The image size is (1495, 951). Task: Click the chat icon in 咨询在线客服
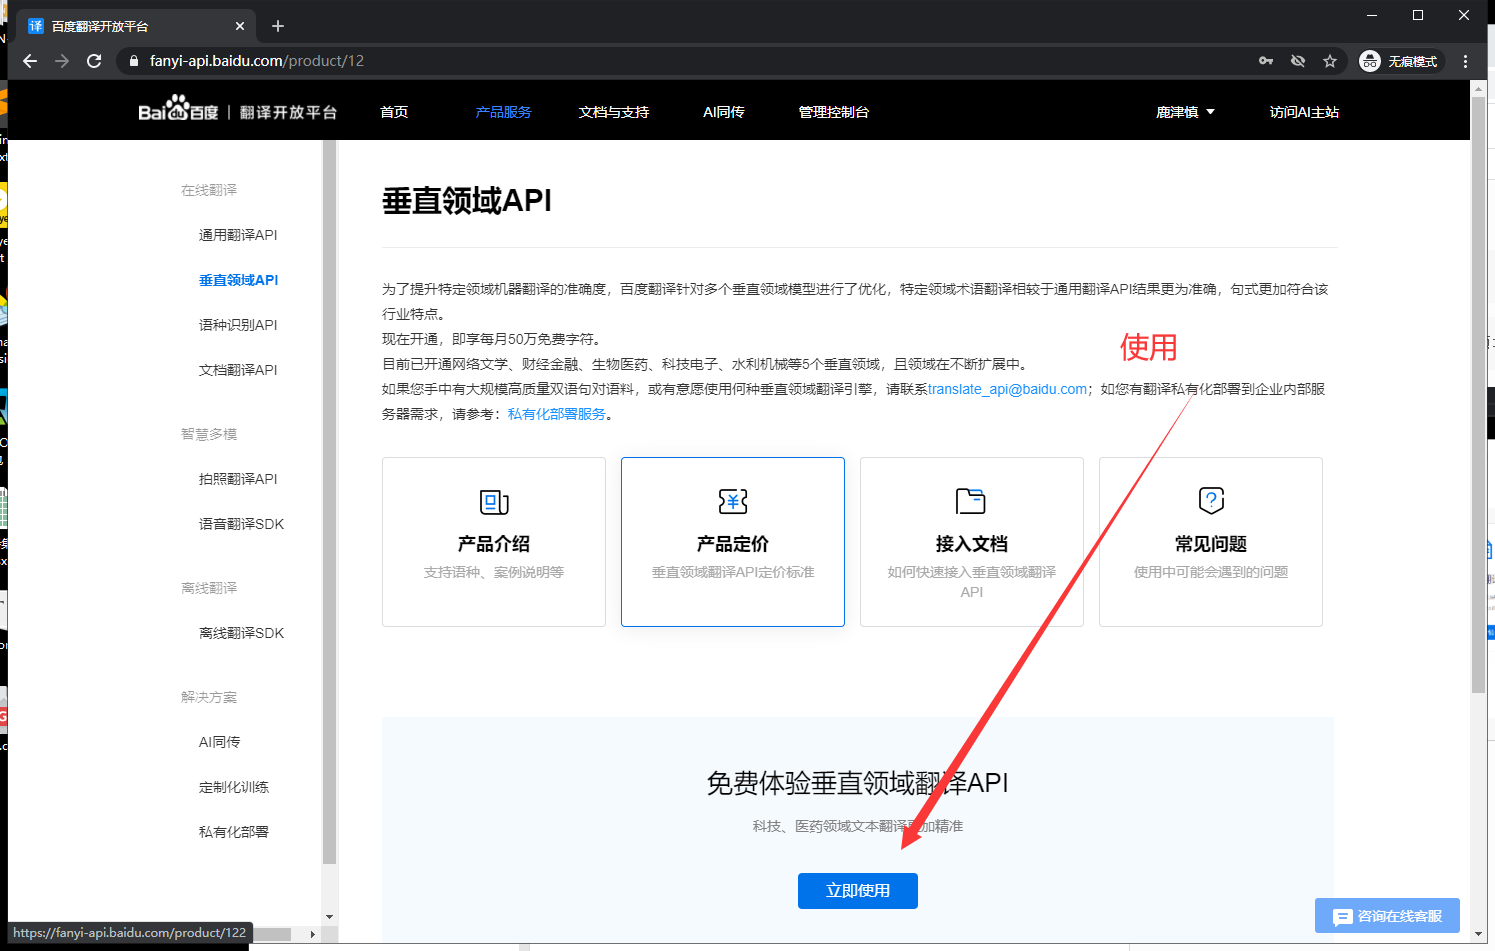1343,917
